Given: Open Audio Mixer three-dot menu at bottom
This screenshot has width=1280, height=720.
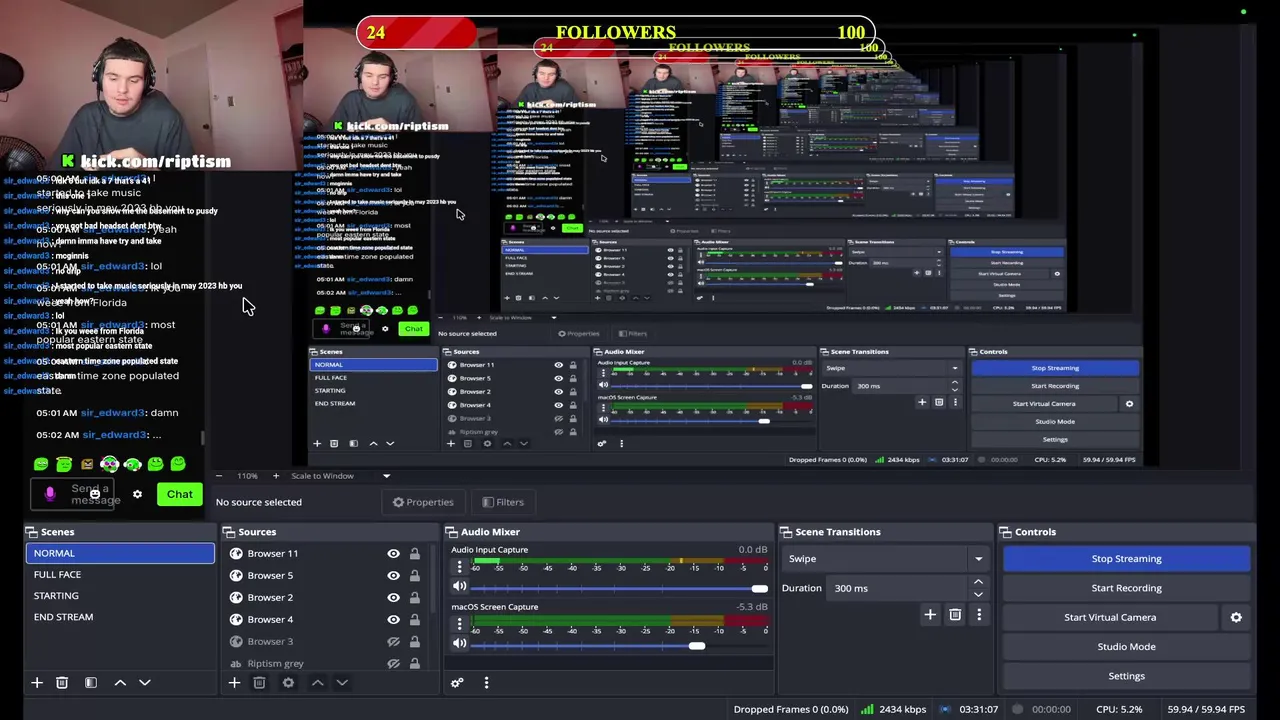Looking at the screenshot, I should click(486, 682).
